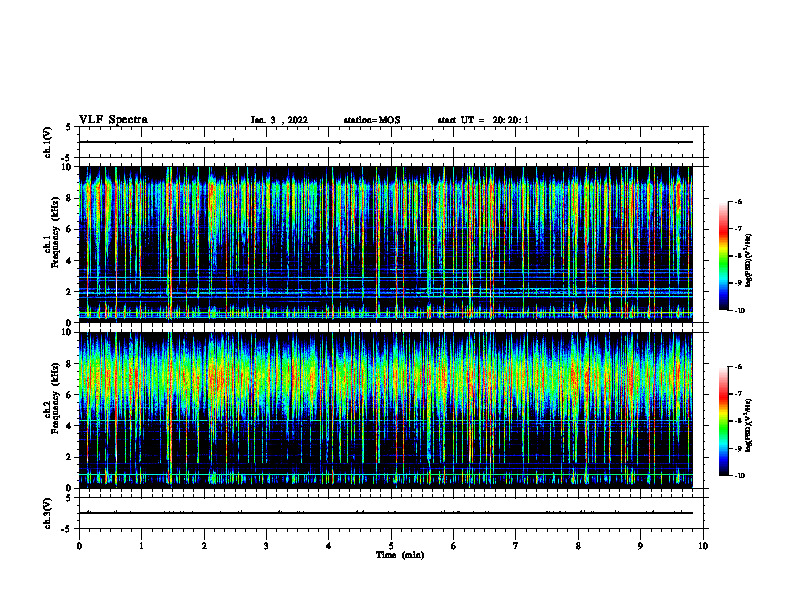
Task: Click the time axis tick label "10"
Action: pyautogui.click(x=703, y=546)
